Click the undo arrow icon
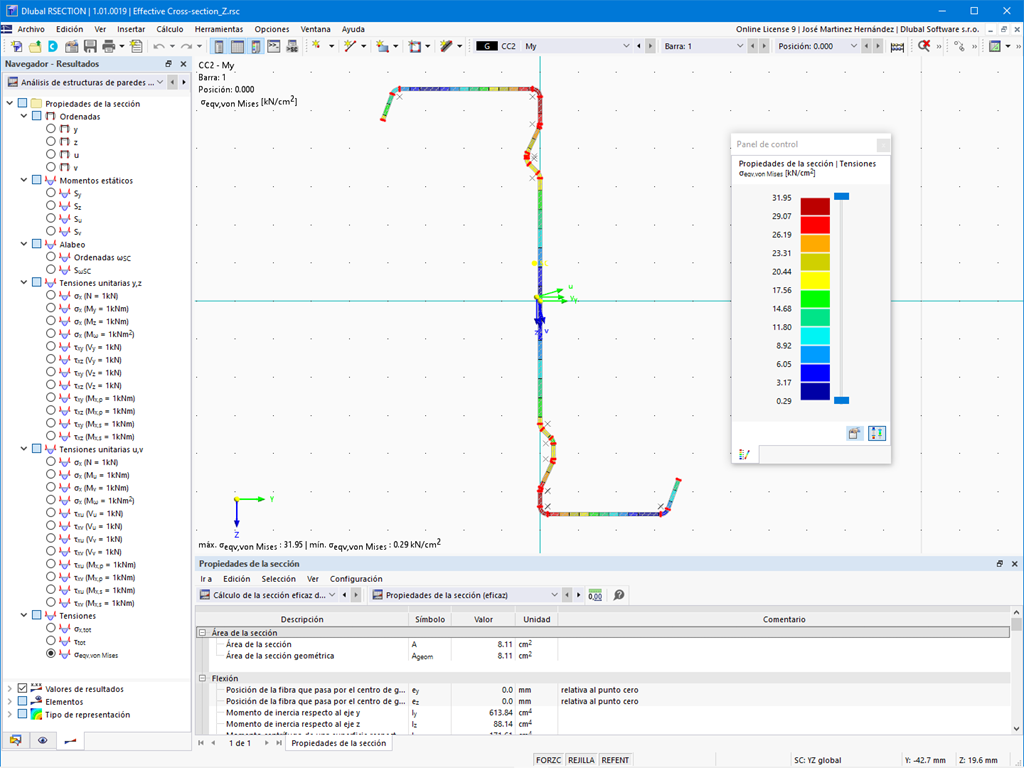This screenshot has width=1024, height=768. pos(158,46)
